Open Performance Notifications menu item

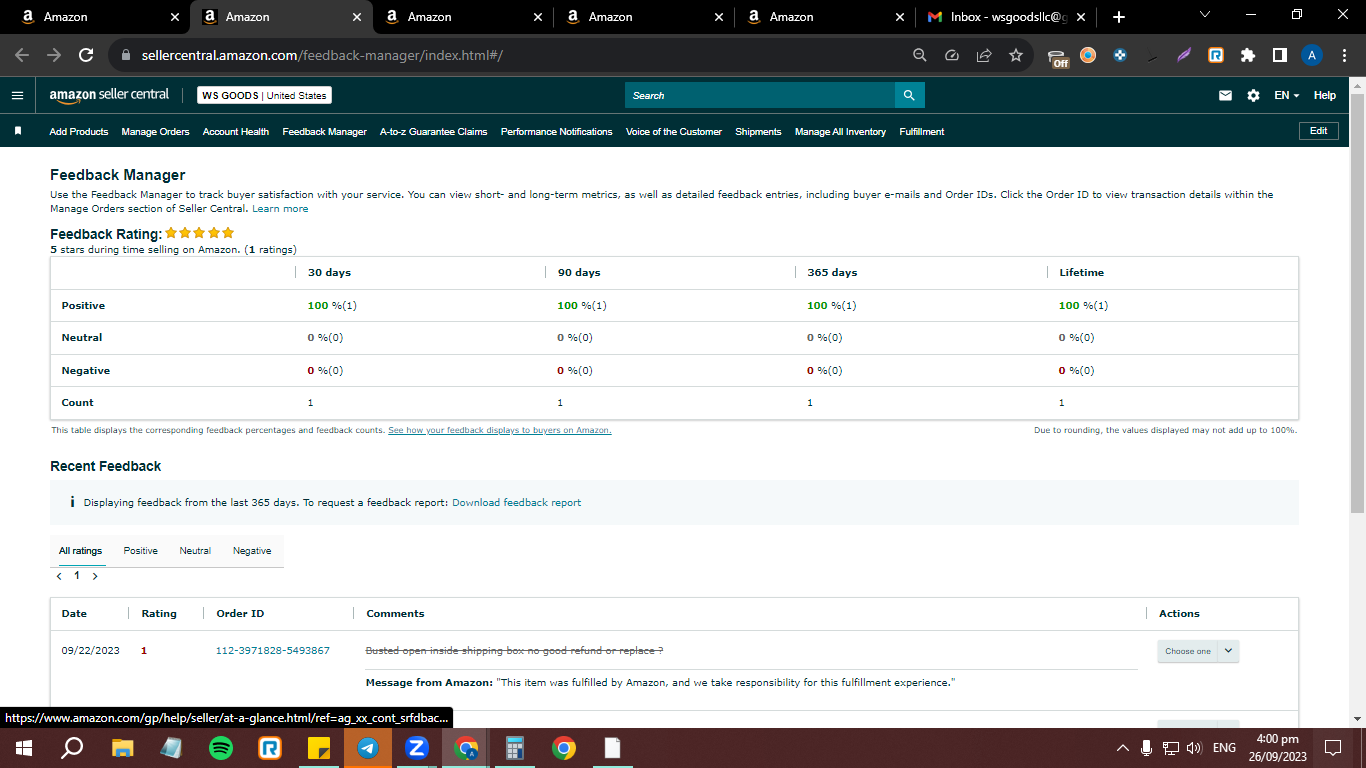(557, 132)
